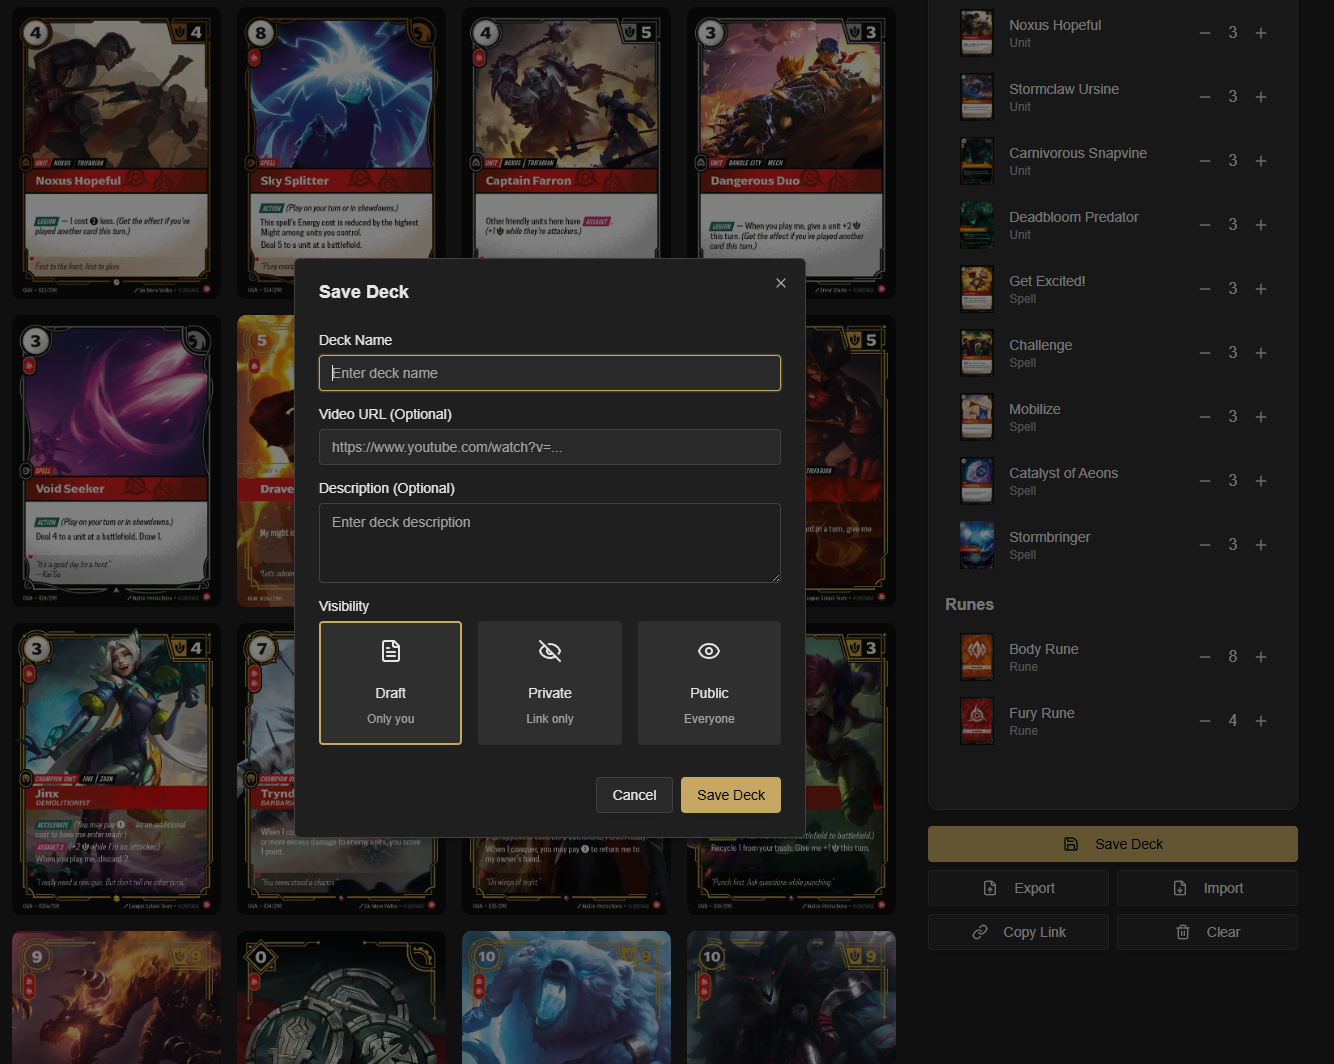Increase Mobilize spell count

tap(1261, 417)
